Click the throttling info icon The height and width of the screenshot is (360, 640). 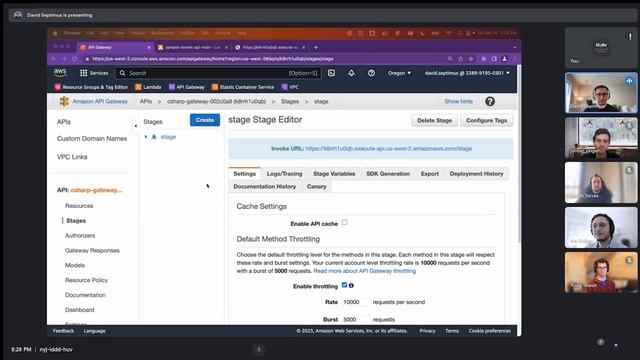coord(351,285)
